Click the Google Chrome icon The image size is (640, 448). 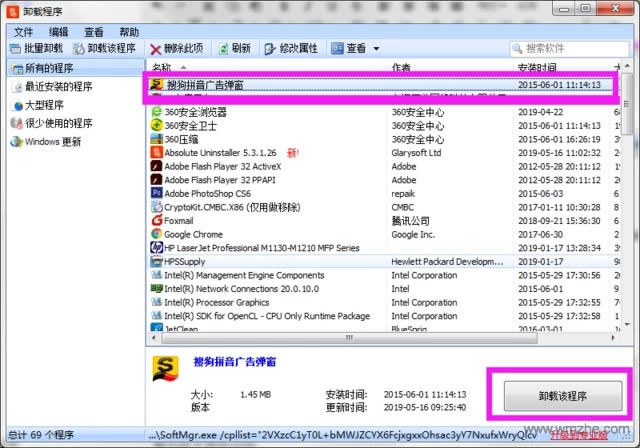[157, 234]
